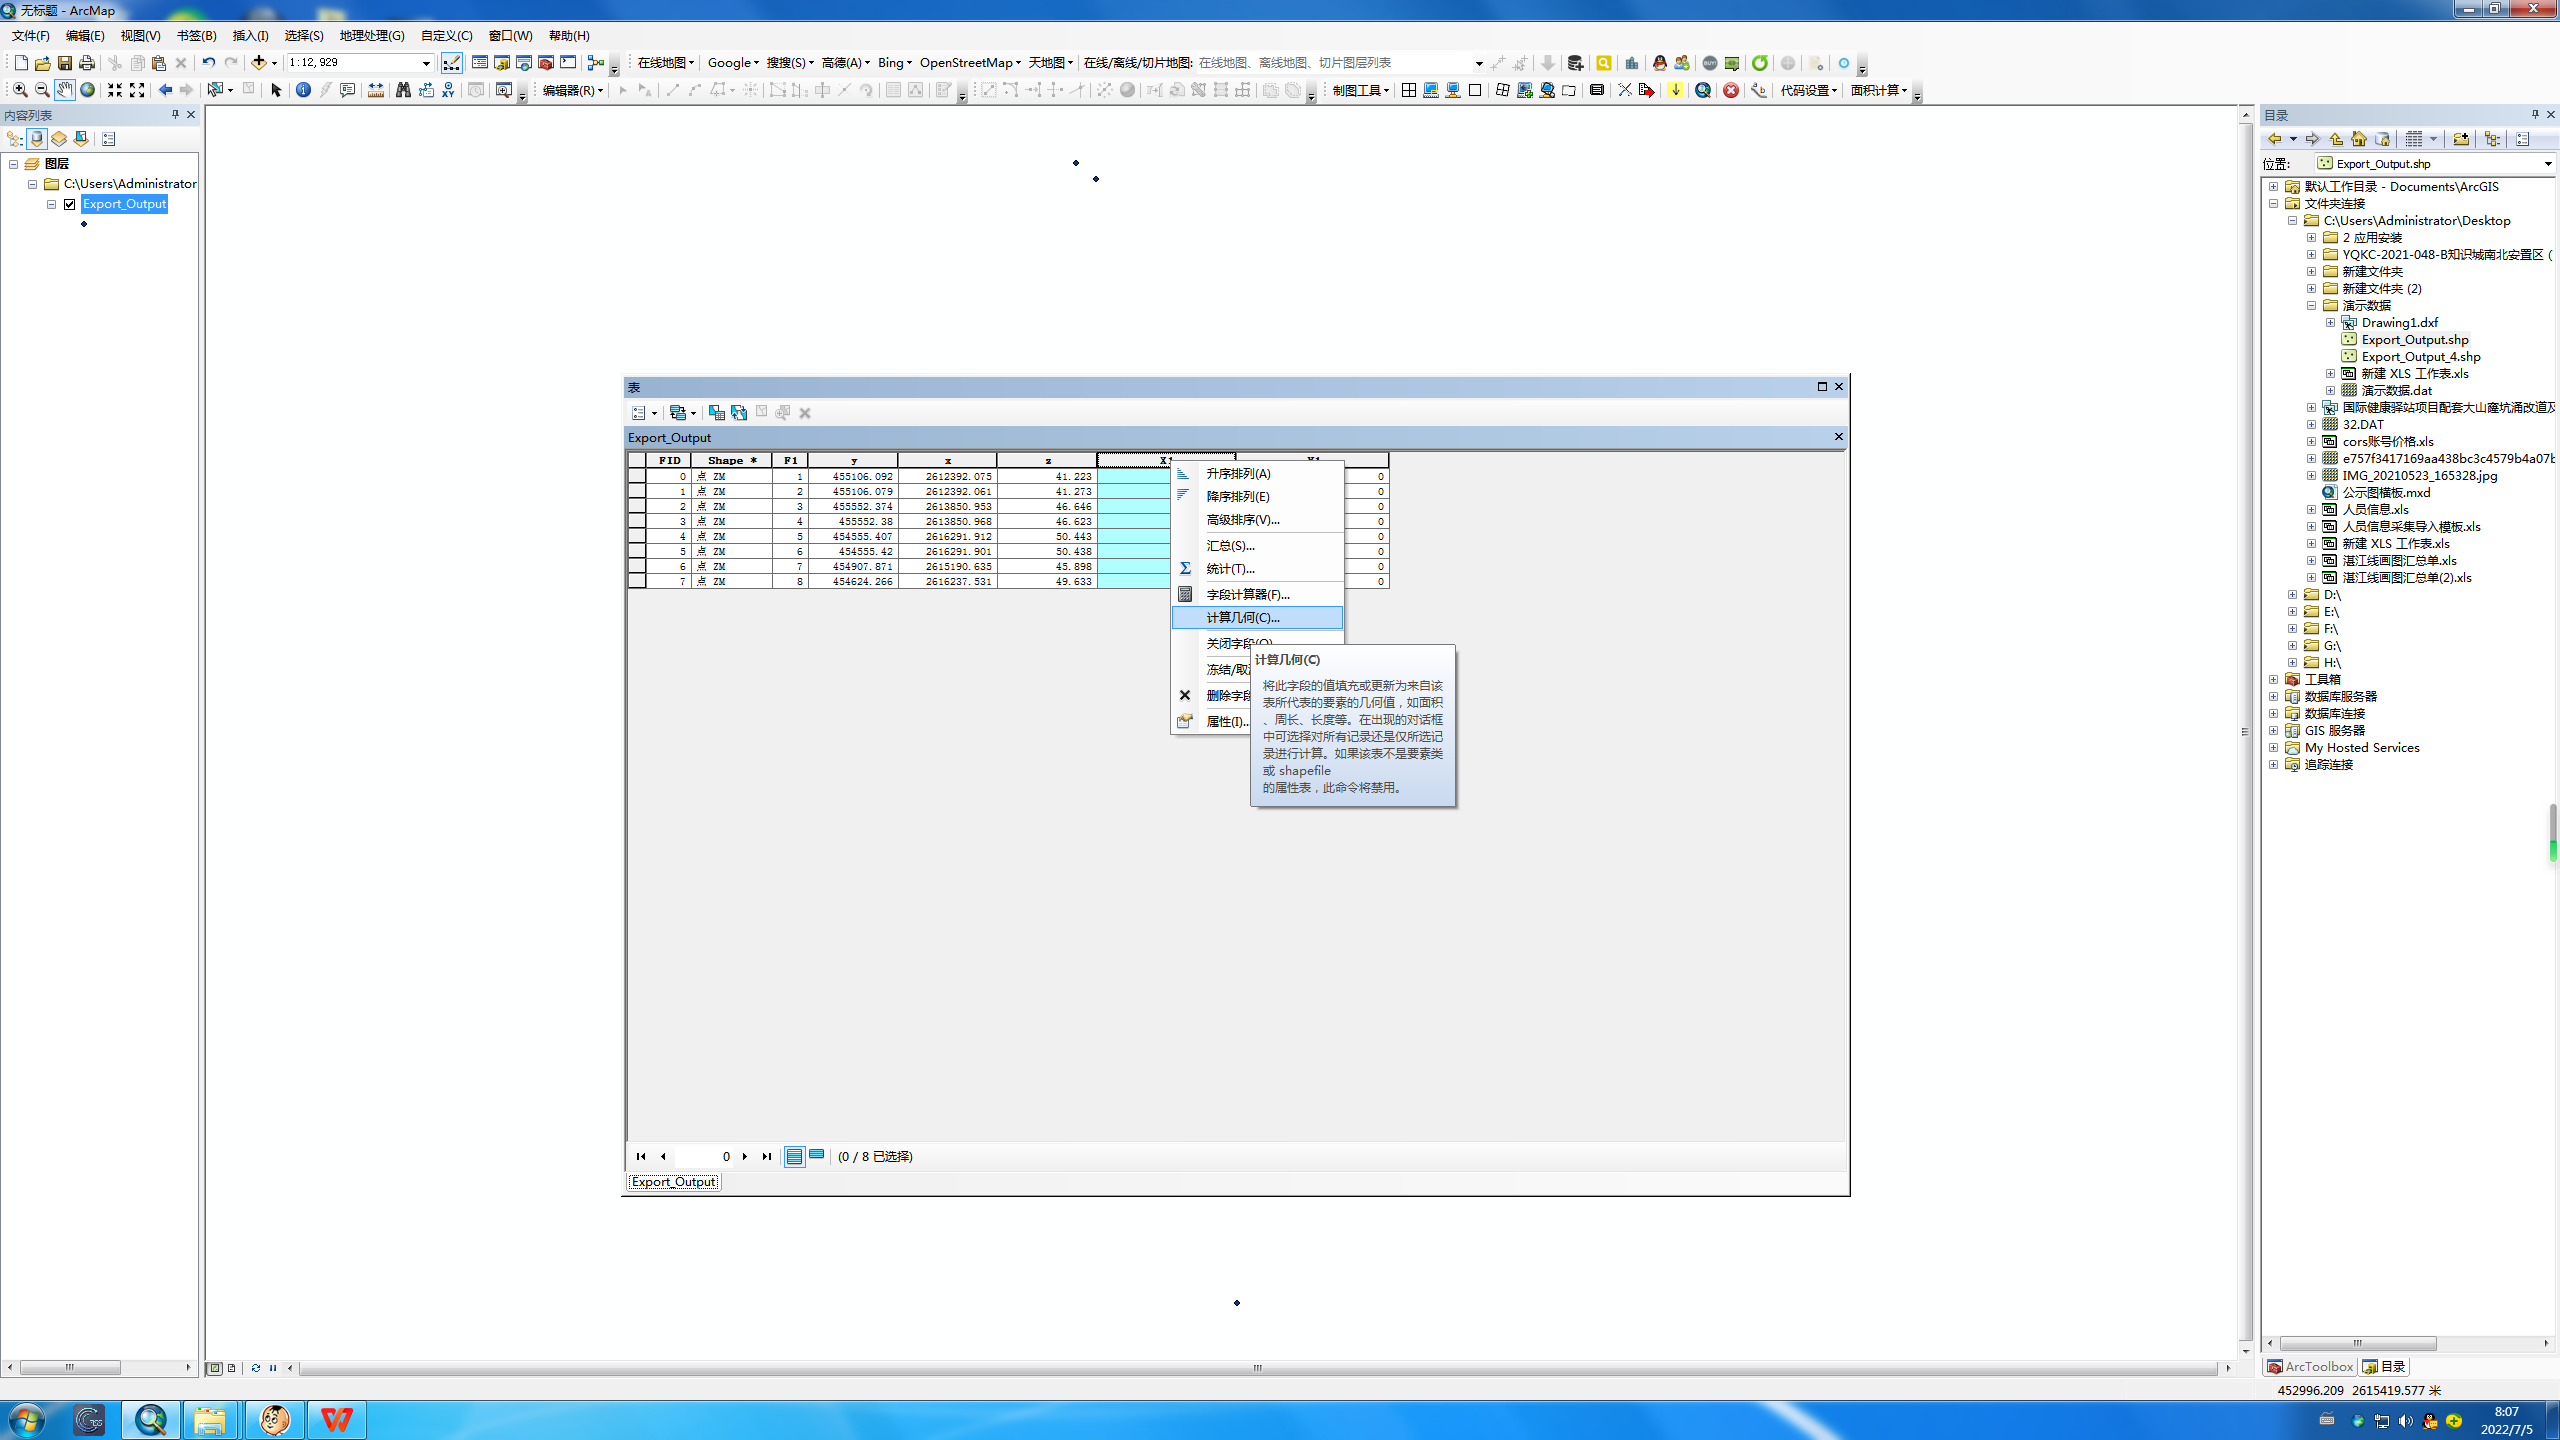Viewport: 2560px width, 1440px height.
Task: Toggle Show selected records view button
Action: (x=817, y=1156)
